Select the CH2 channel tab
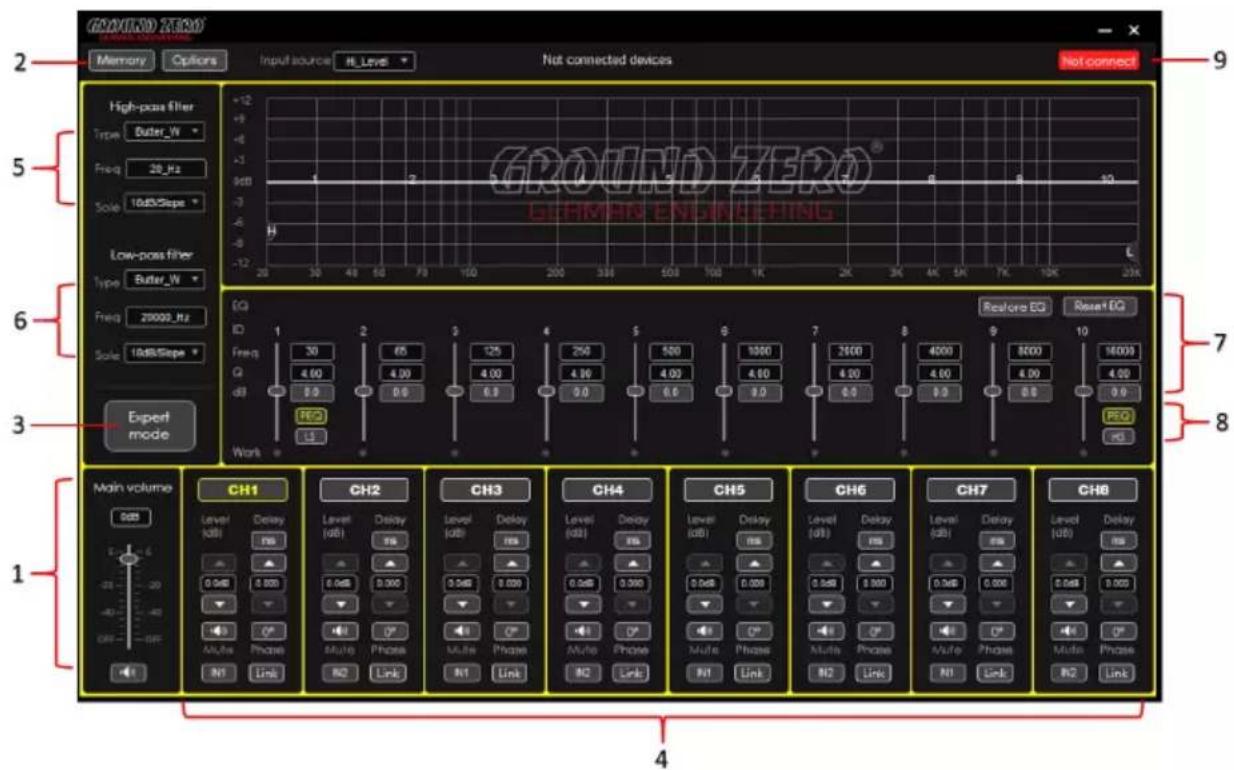The height and width of the screenshot is (770, 1234). 364,490
